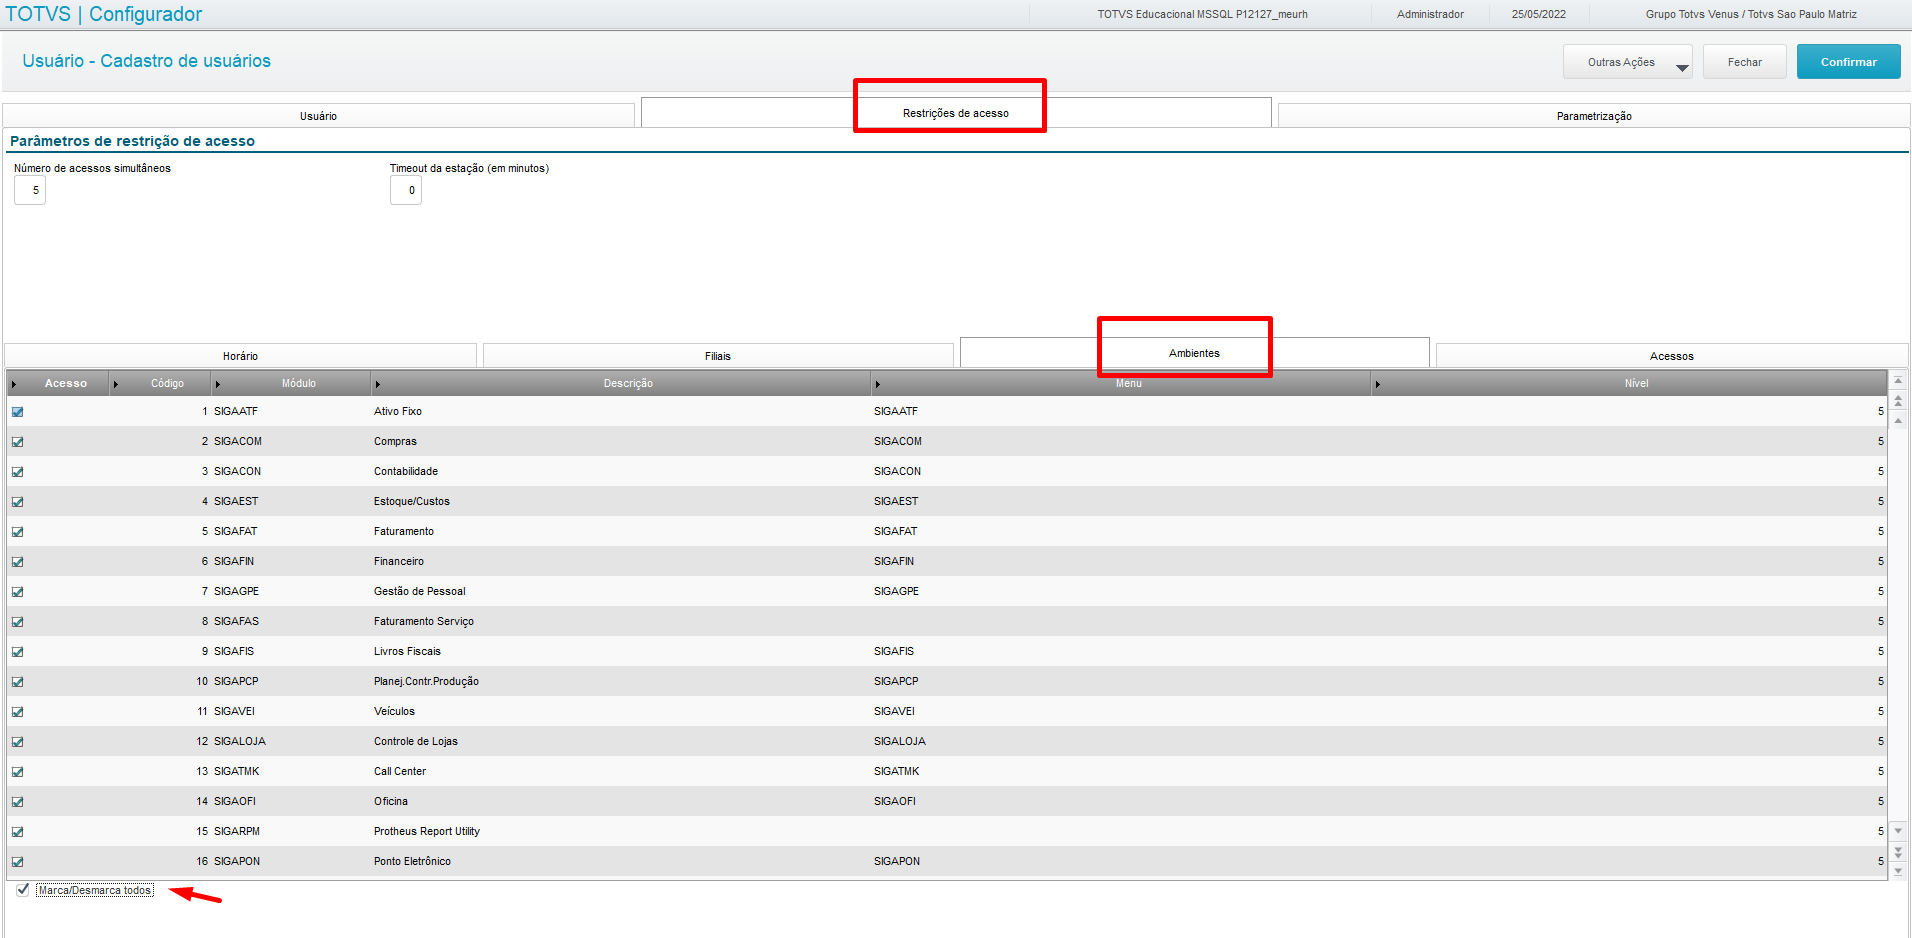1912x938 pixels.
Task: Uncheck access for SIGAFAS Faturamento Serviço
Action: click(17, 622)
